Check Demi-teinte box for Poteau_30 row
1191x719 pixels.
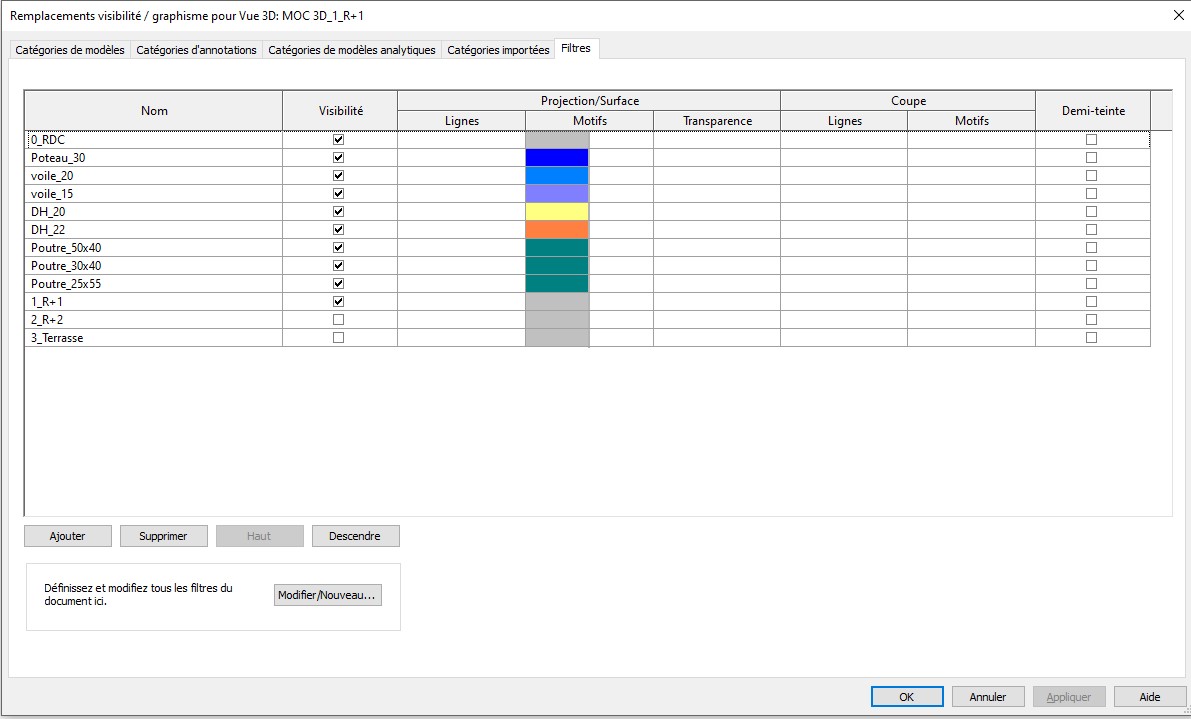(x=1091, y=158)
